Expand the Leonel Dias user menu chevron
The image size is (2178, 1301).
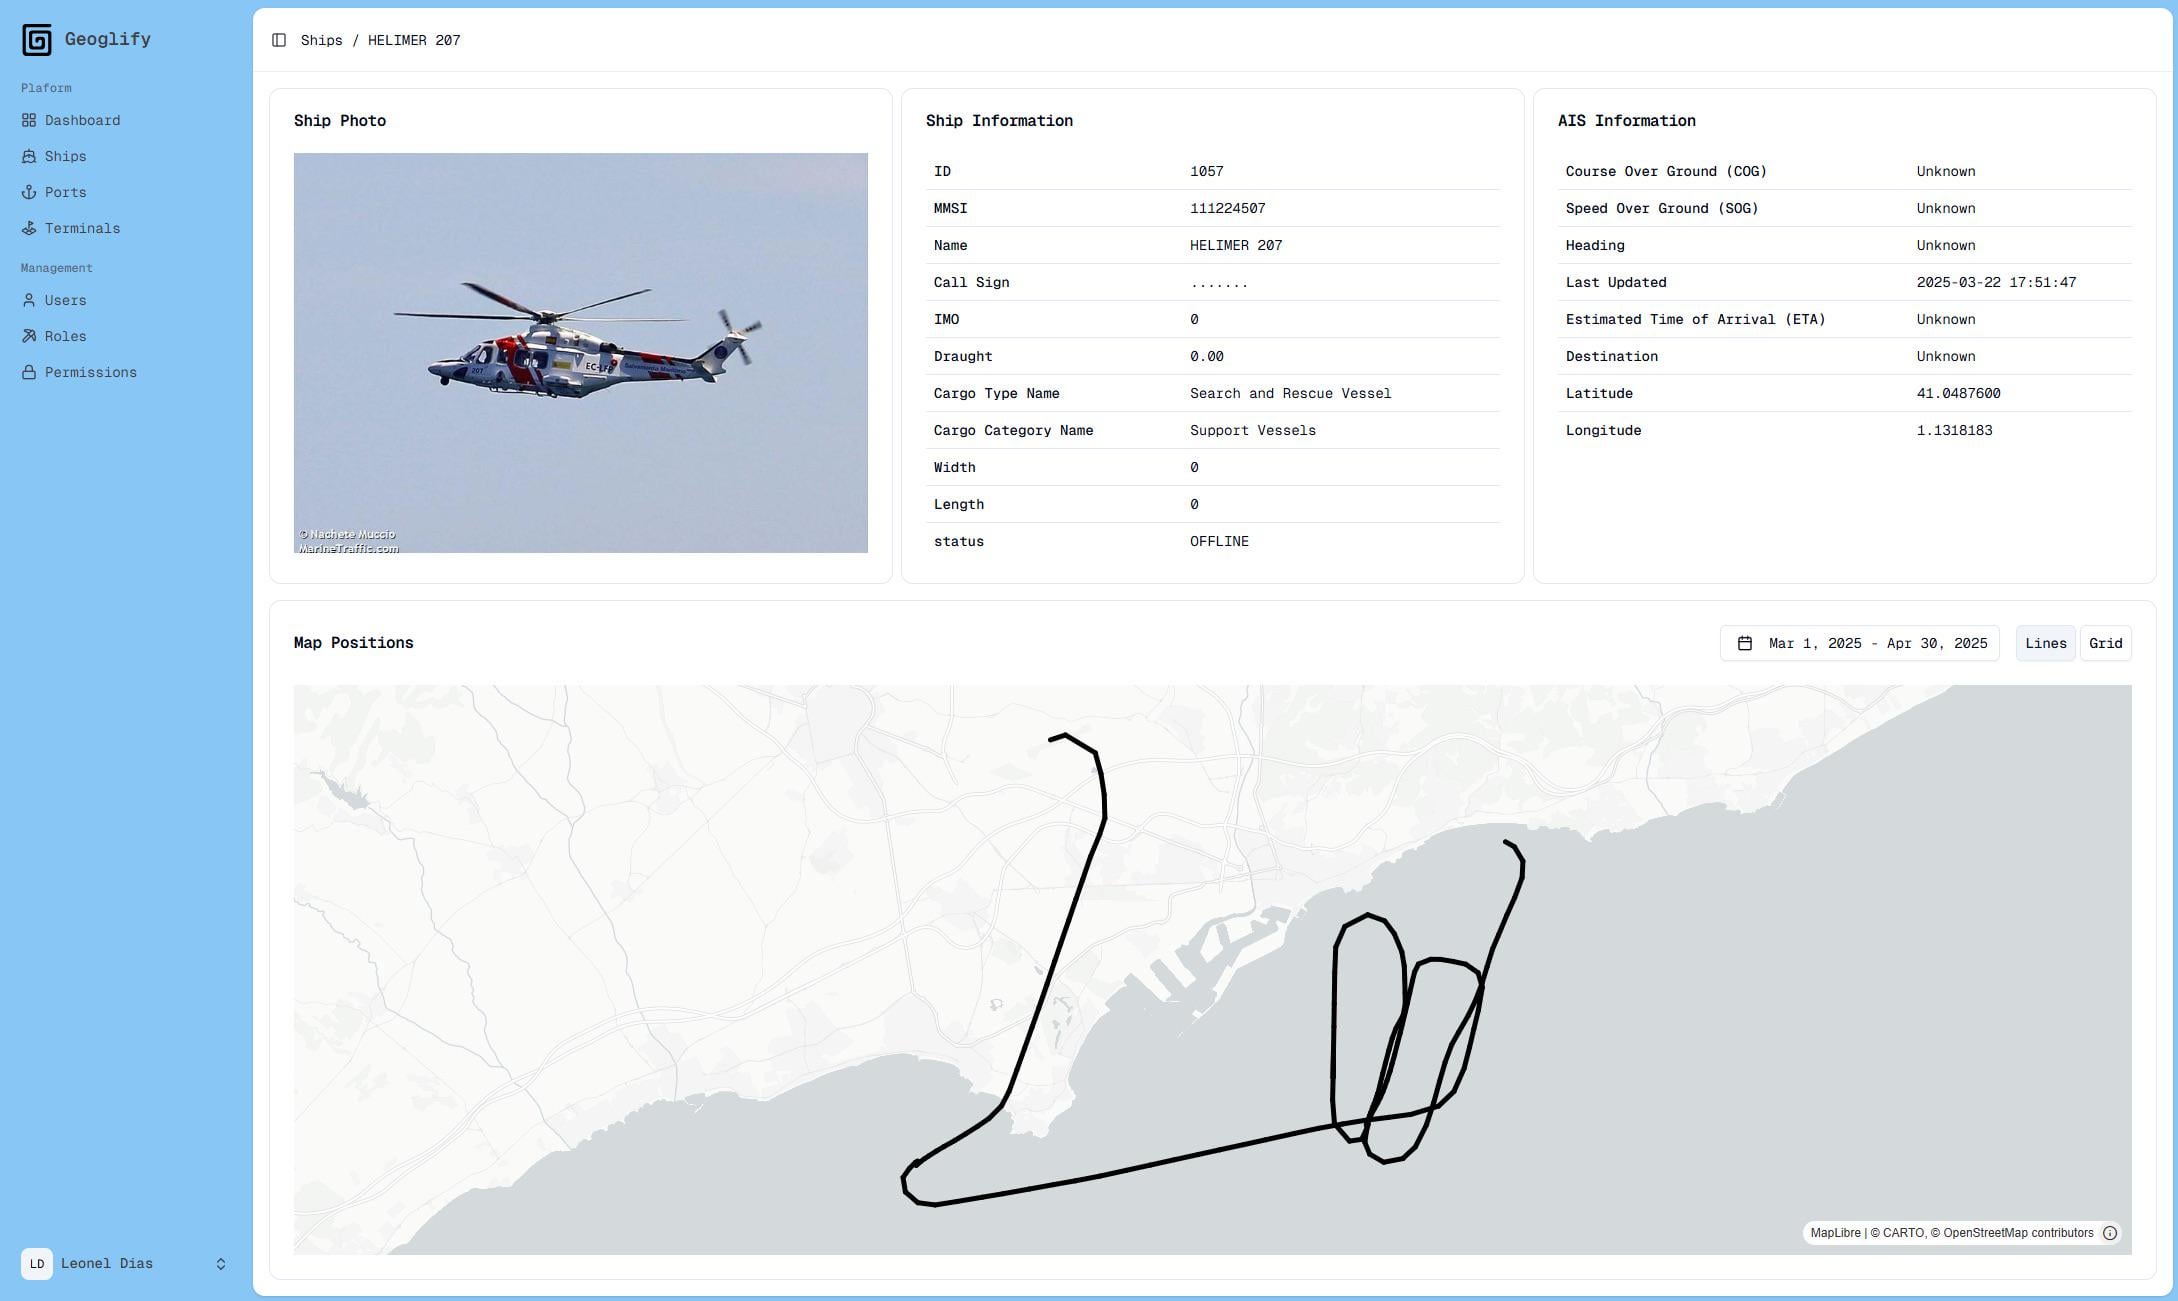point(221,1264)
